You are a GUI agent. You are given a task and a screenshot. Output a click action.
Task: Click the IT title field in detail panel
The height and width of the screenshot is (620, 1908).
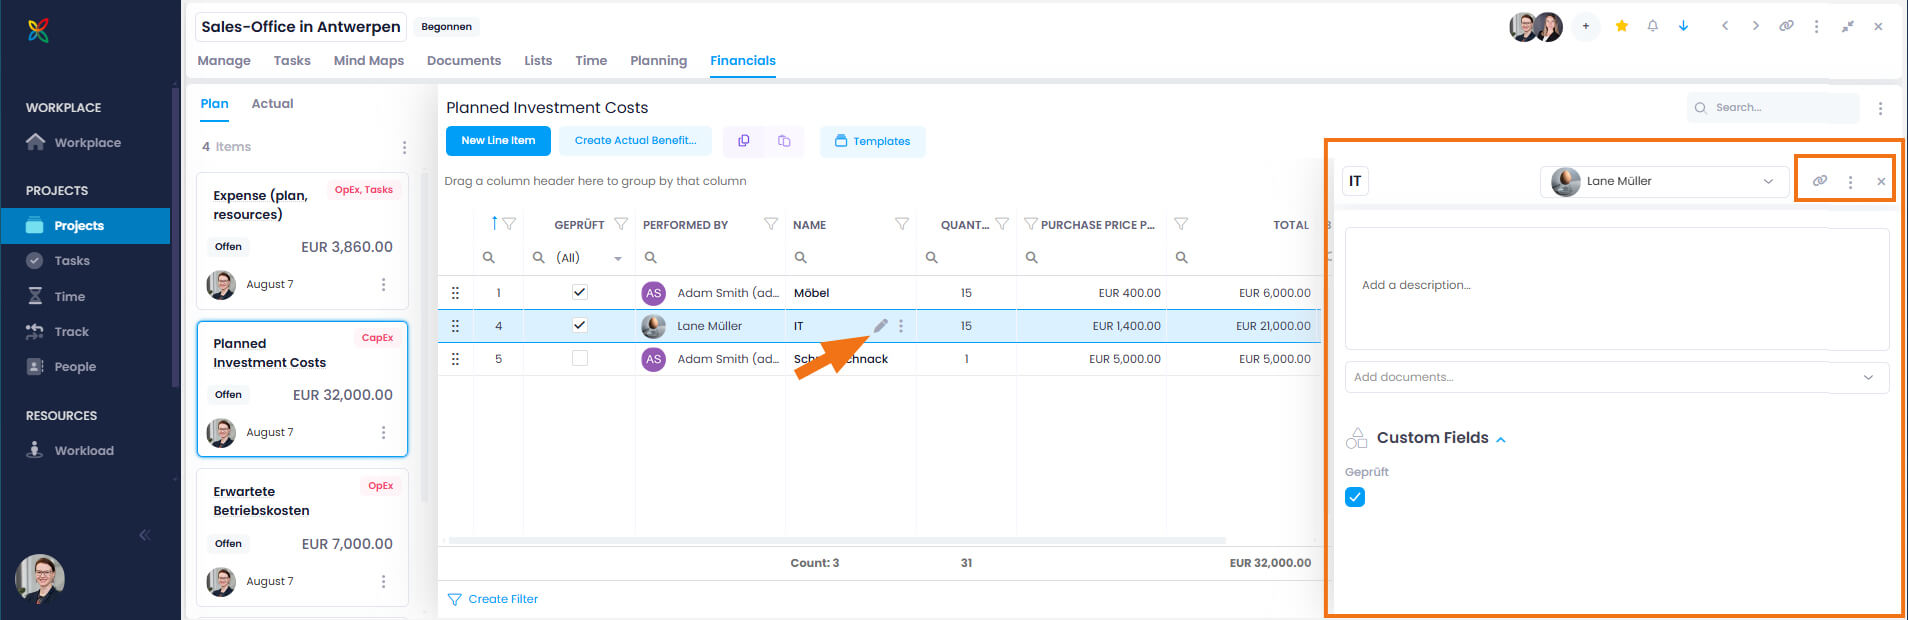[1355, 181]
